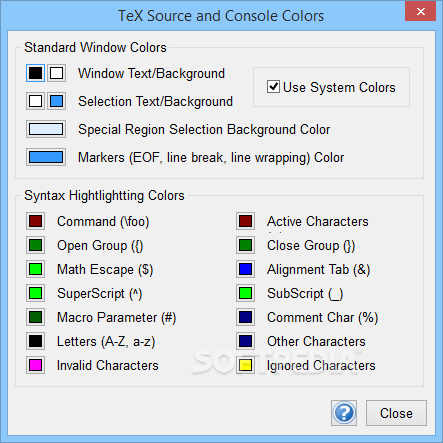Screen dimensions: 443x443
Task: Click the Letters (A-Z, a-z) color swatch
Action: point(35,341)
